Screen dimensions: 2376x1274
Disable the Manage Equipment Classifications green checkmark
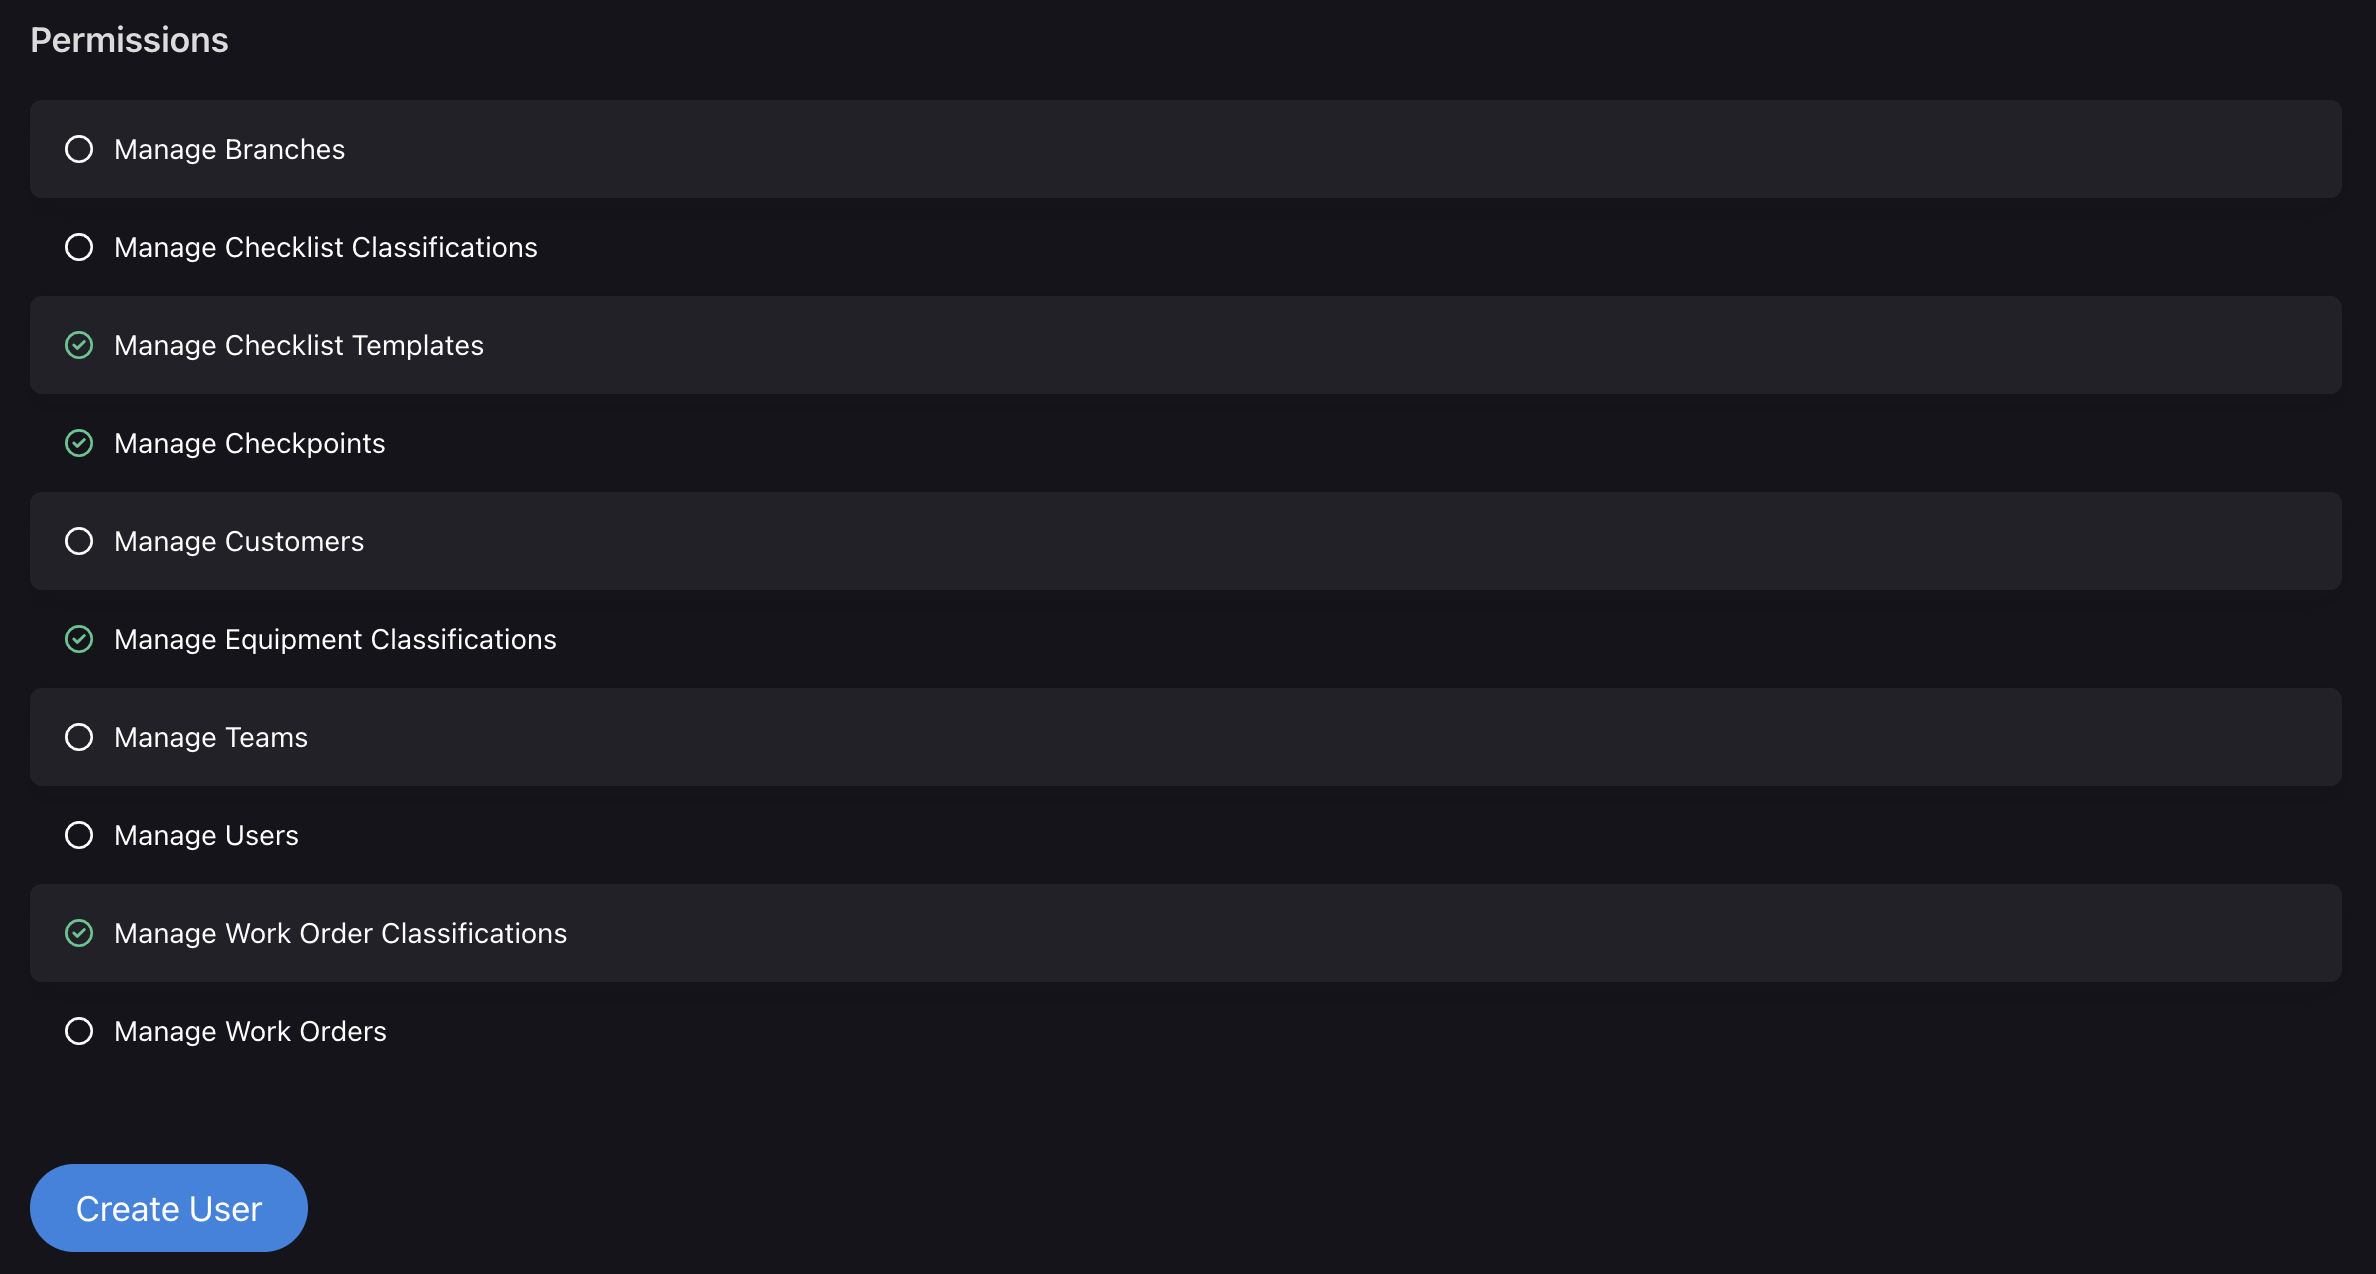pyautogui.click(x=79, y=639)
